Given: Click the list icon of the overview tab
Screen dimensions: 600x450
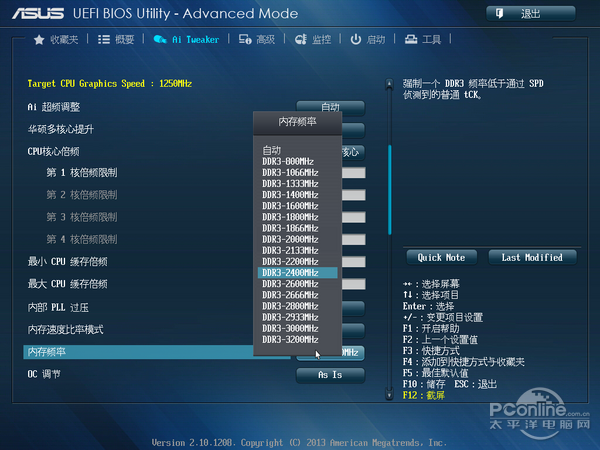Looking at the screenshot, I should point(104,39).
